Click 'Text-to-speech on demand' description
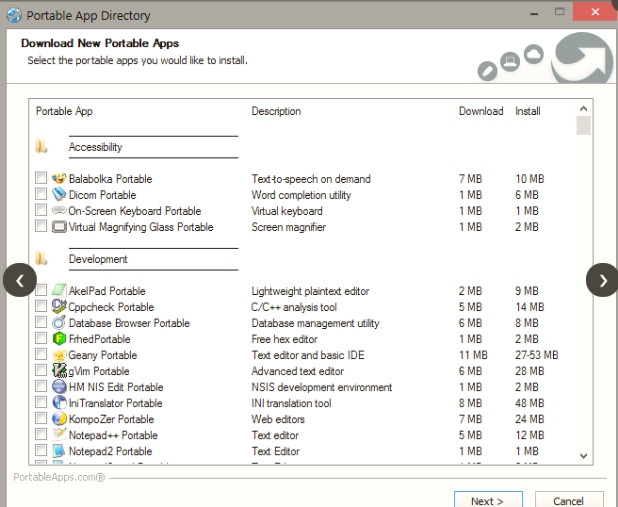 tap(311, 179)
